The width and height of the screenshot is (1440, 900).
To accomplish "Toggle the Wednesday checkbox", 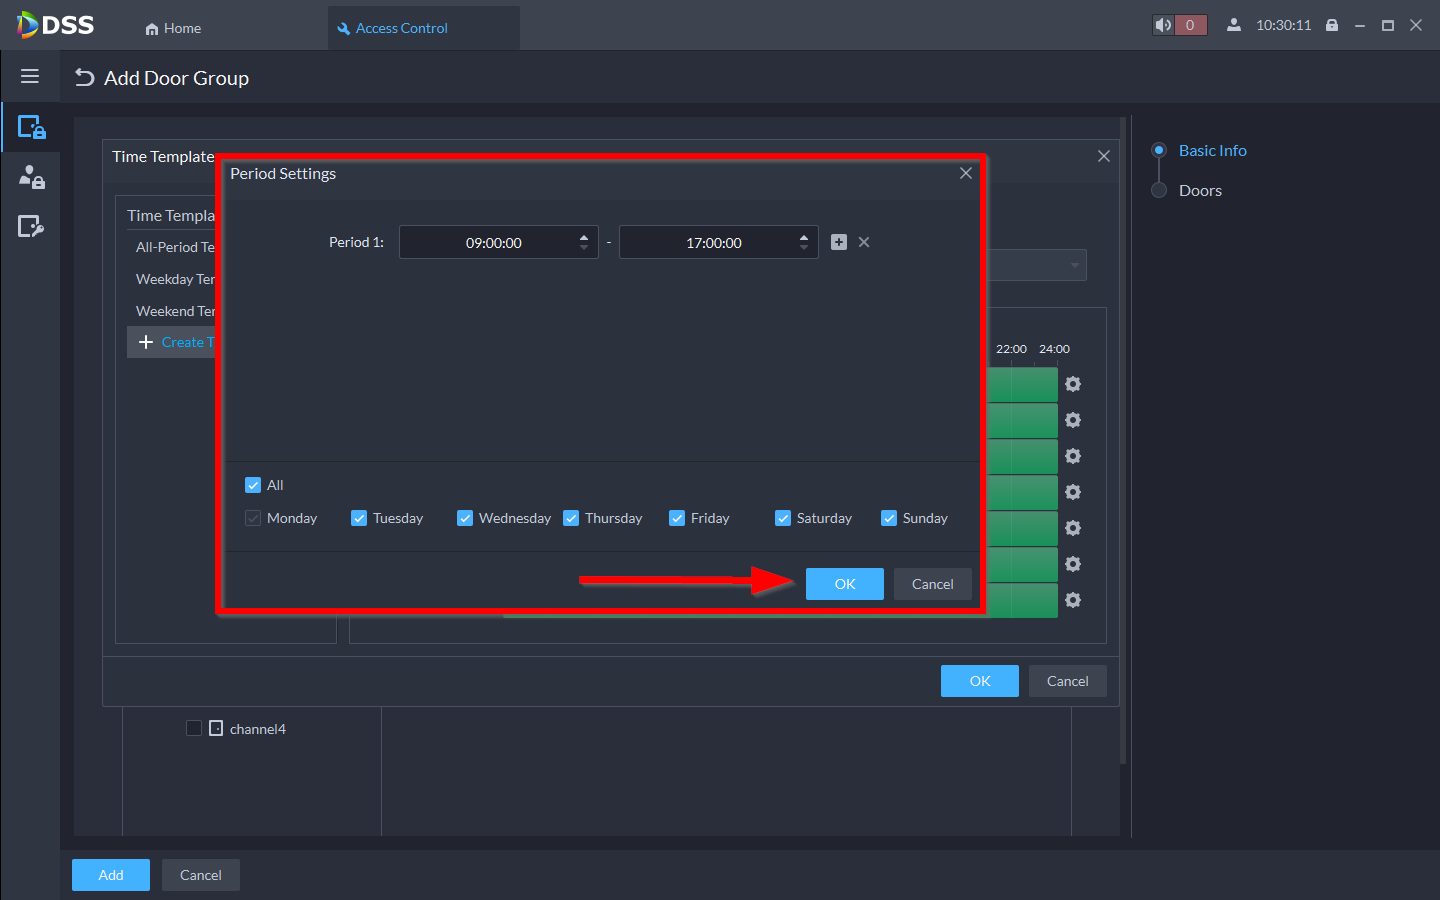I will pyautogui.click(x=465, y=518).
